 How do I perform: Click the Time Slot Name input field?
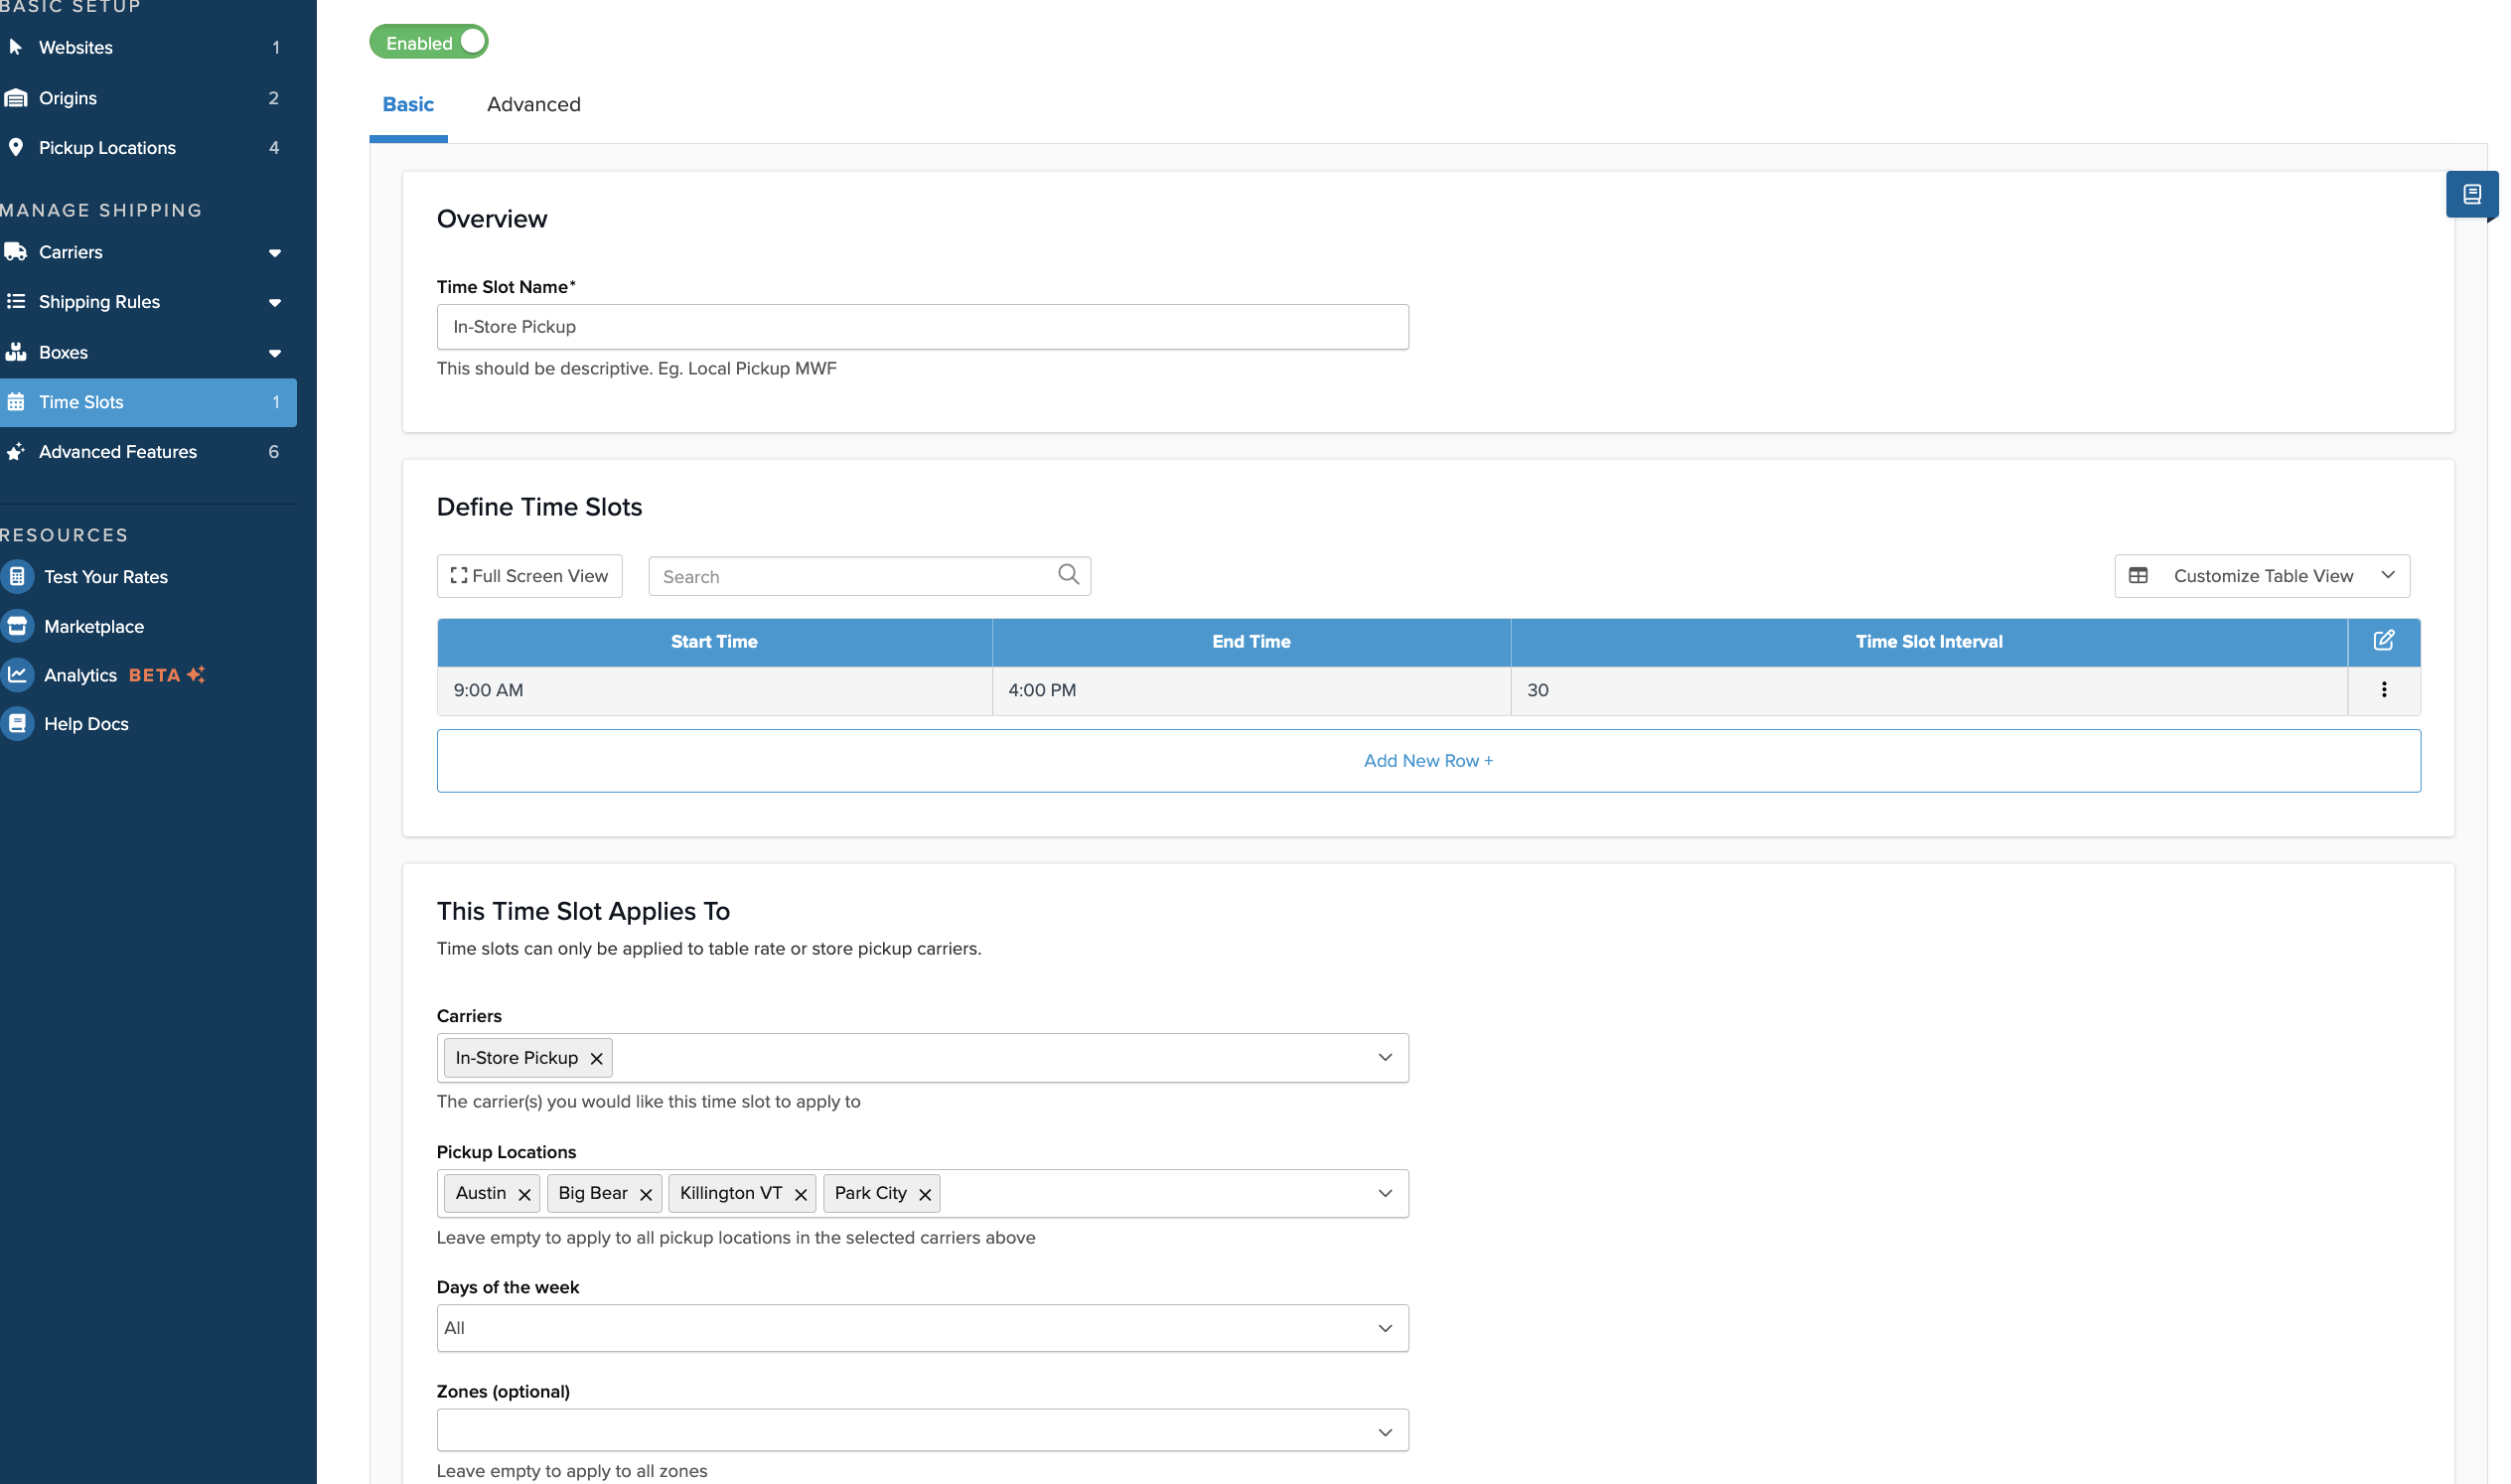(x=921, y=327)
